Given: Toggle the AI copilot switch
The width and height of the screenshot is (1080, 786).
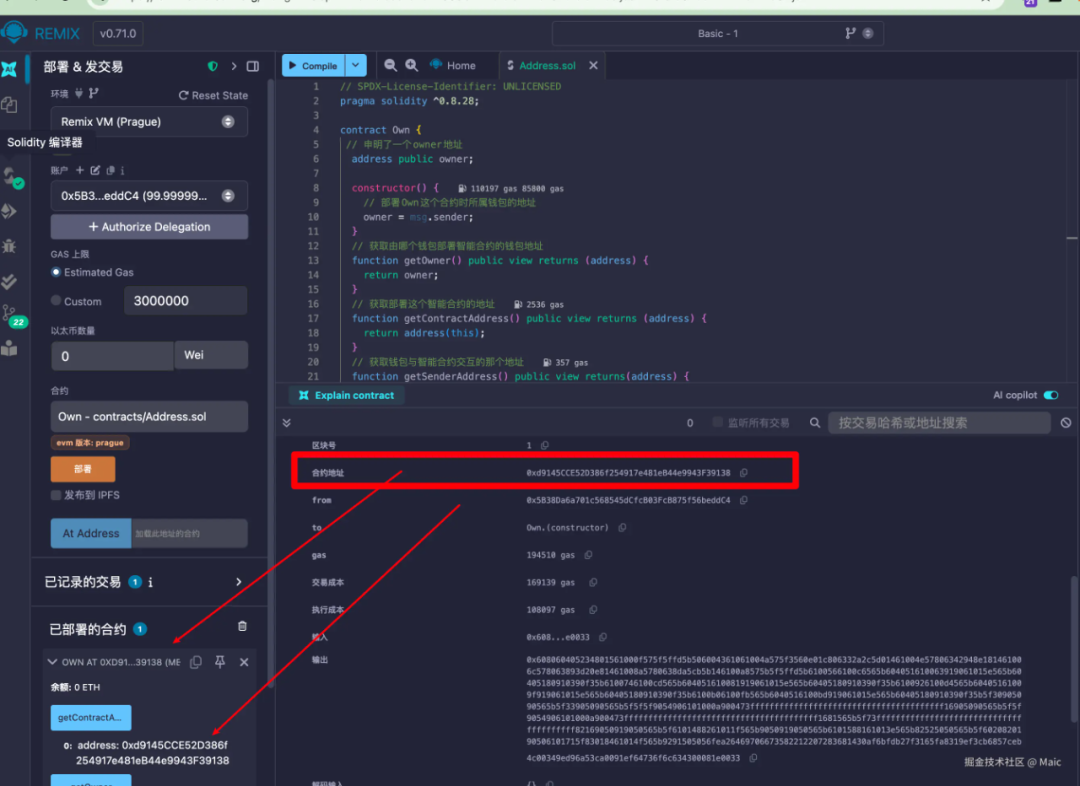Looking at the screenshot, I should coord(1051,395).
